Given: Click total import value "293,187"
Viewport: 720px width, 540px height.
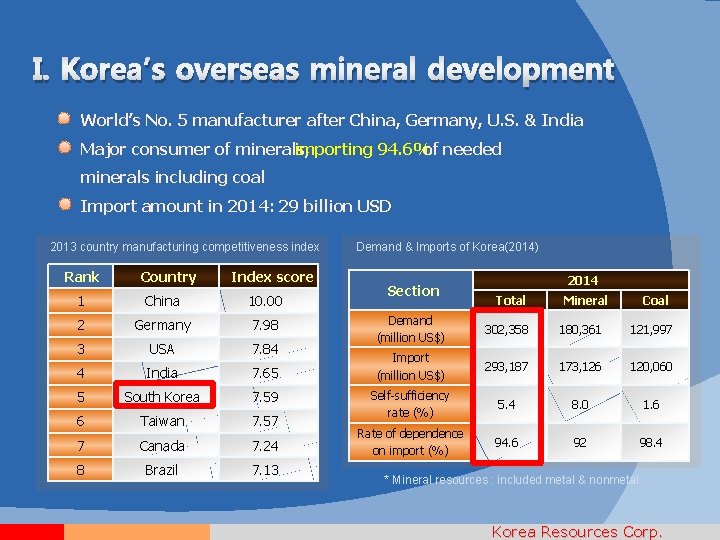Looking at the screenshot, I should tap(506, 366).
